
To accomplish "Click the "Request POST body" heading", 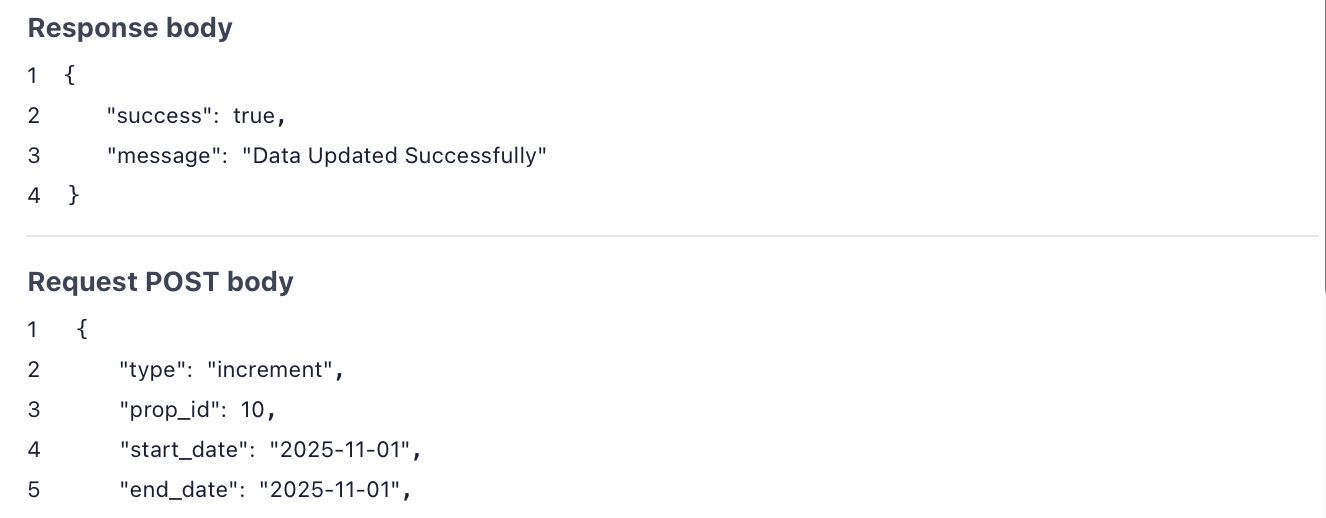I will click(160, 282).
